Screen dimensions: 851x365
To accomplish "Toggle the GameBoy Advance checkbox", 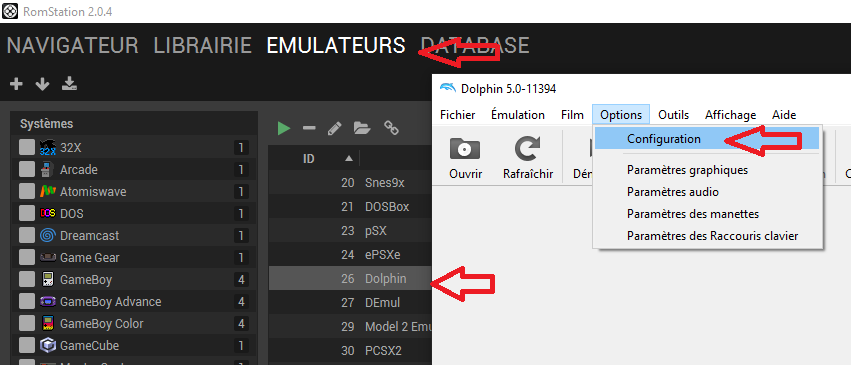I will coord(26,302).
